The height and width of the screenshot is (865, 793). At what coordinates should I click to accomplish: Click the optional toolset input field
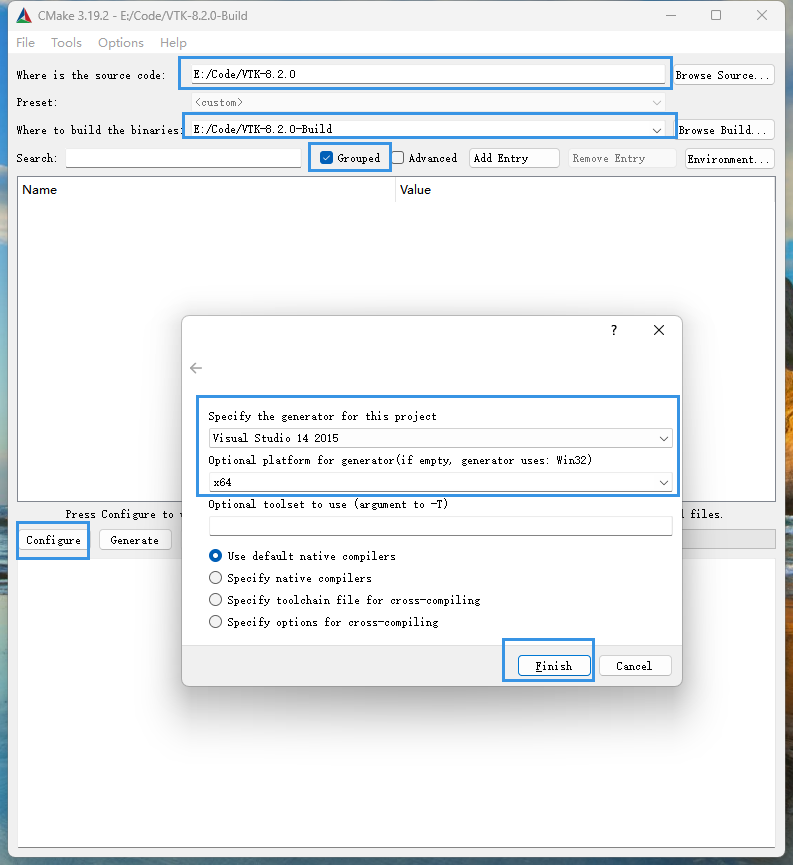click(440, 526)
